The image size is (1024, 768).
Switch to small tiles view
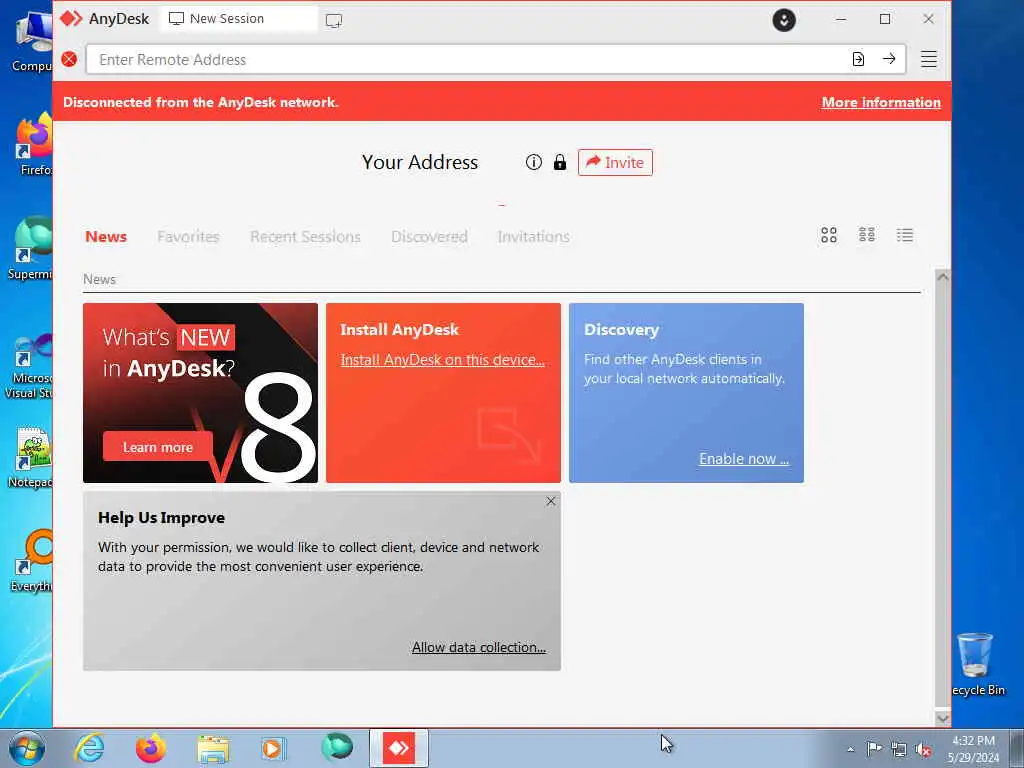click(867, 234)
